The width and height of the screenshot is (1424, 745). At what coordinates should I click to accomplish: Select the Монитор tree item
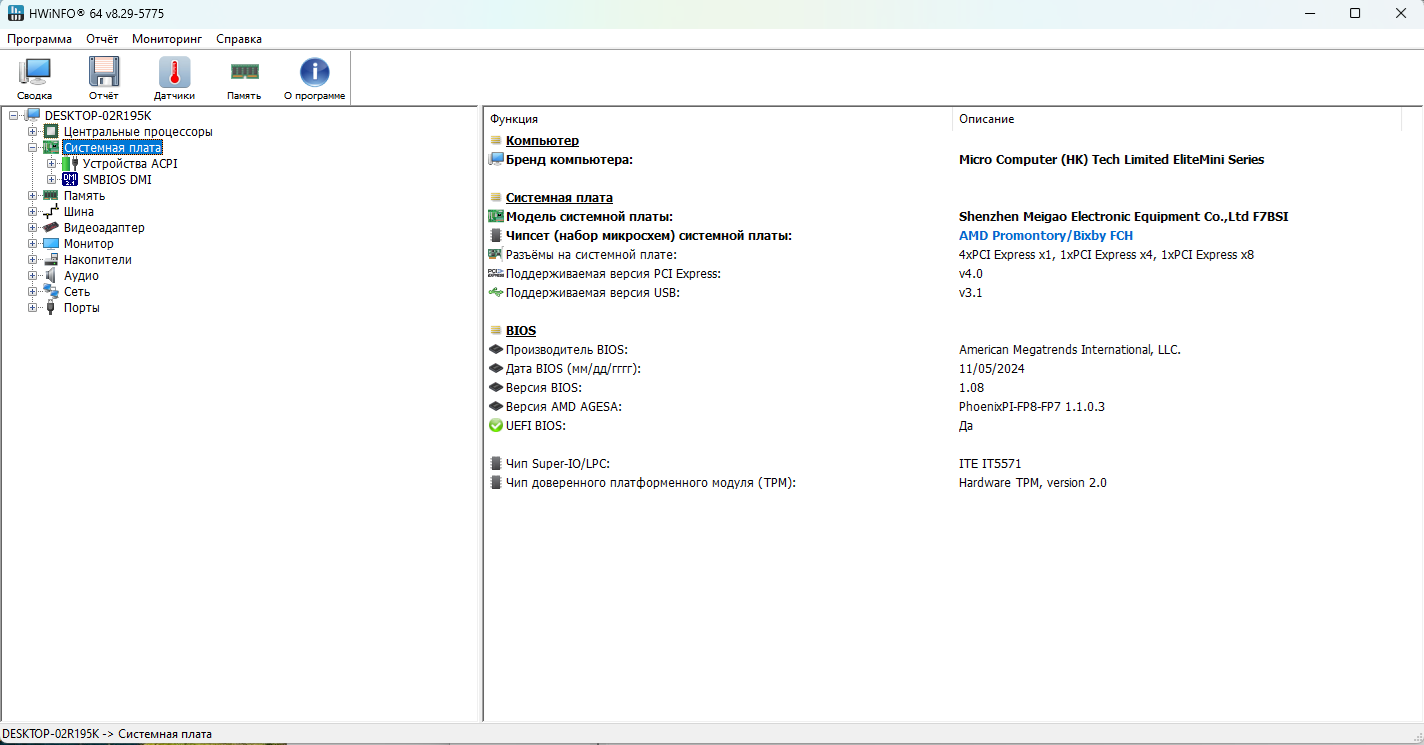click(88, 244)
